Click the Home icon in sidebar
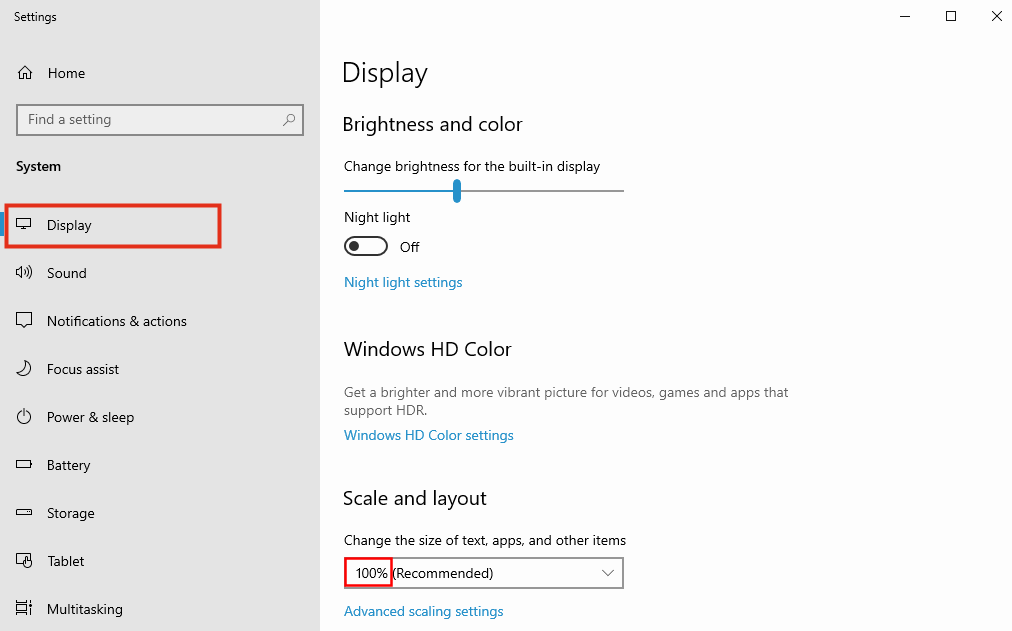Screen dimensions: 1012x631 pos(25,73)
